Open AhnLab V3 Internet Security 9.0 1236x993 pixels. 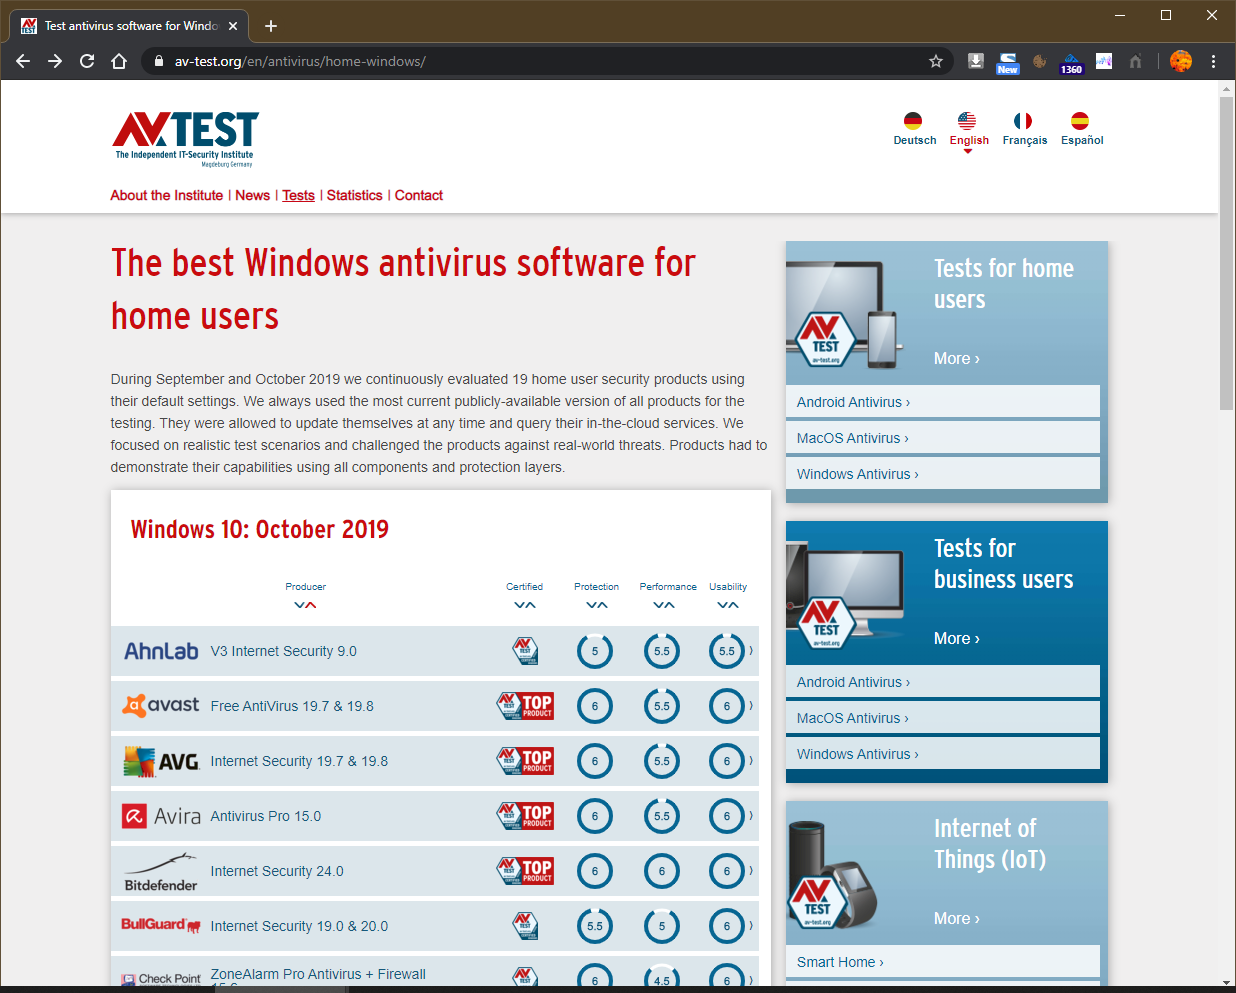click(283, 651)
